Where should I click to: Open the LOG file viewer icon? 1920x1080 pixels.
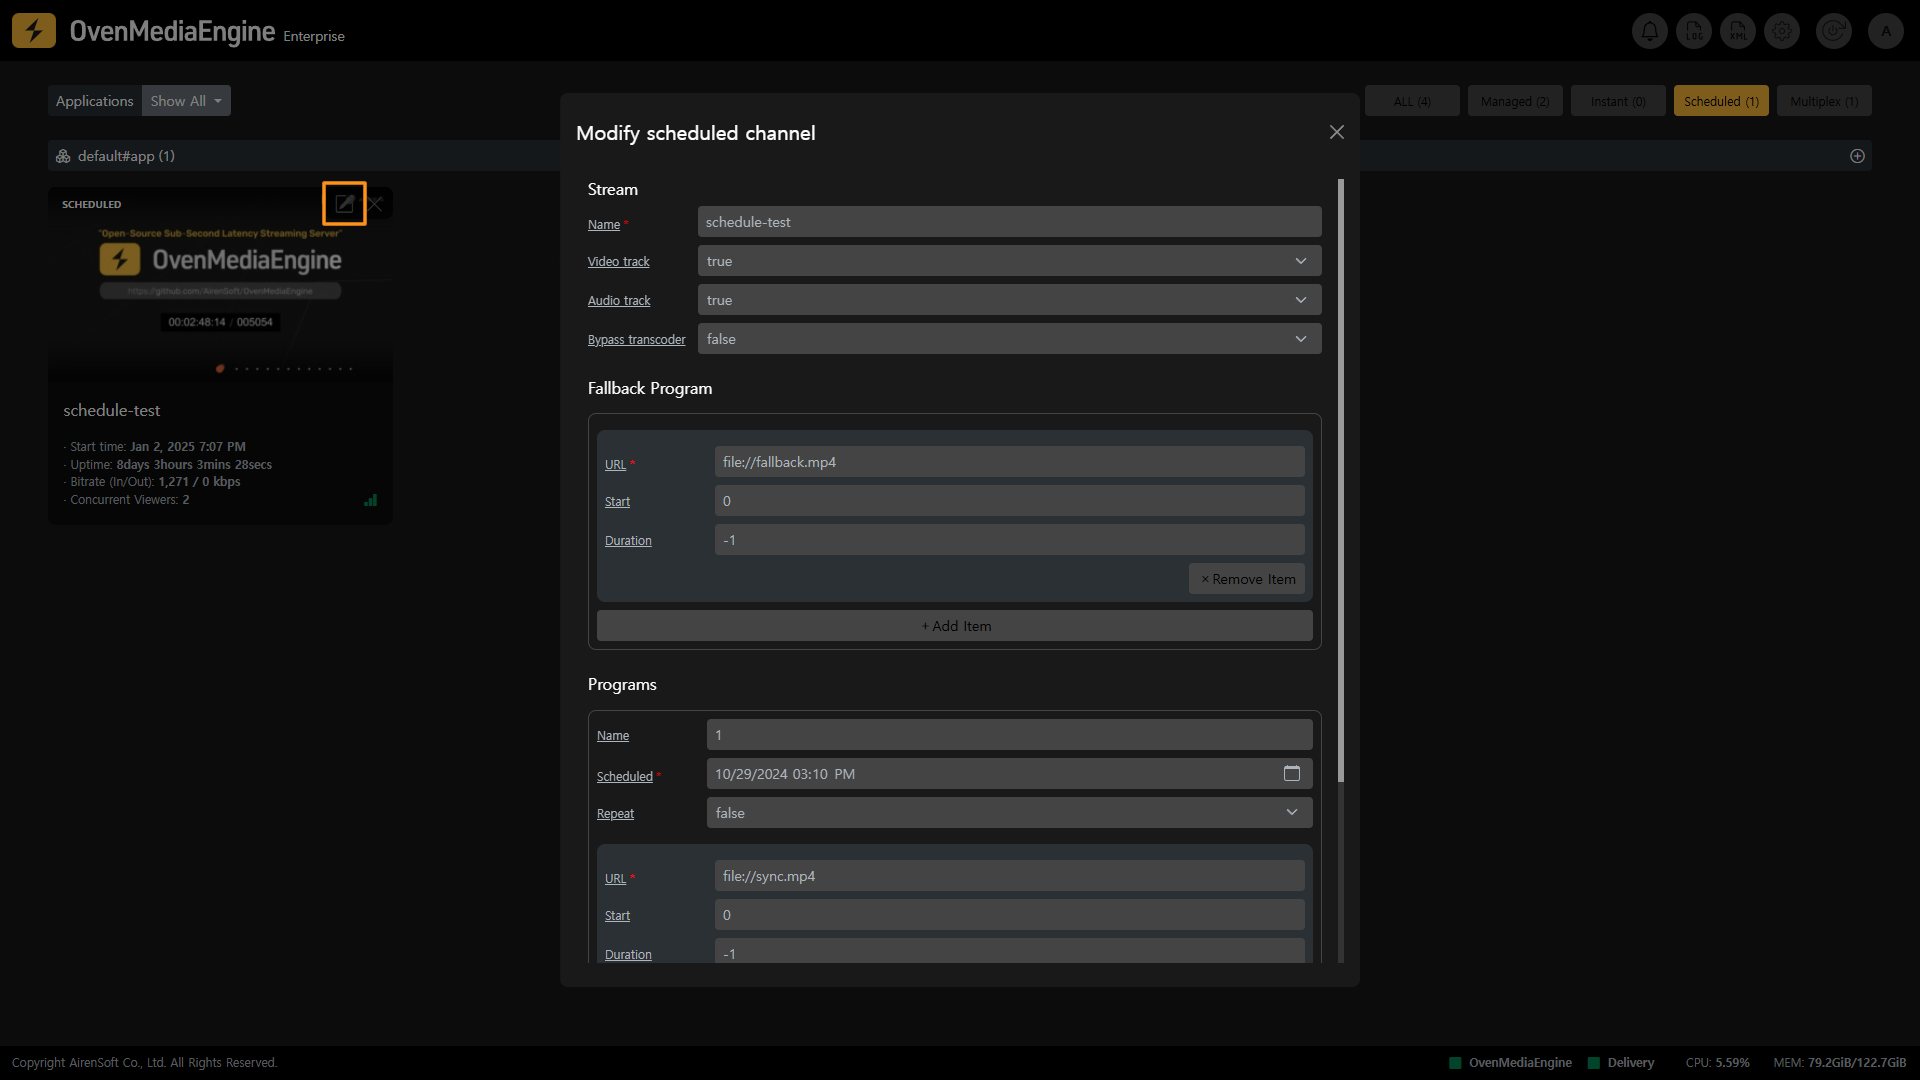pos(1694,31)
